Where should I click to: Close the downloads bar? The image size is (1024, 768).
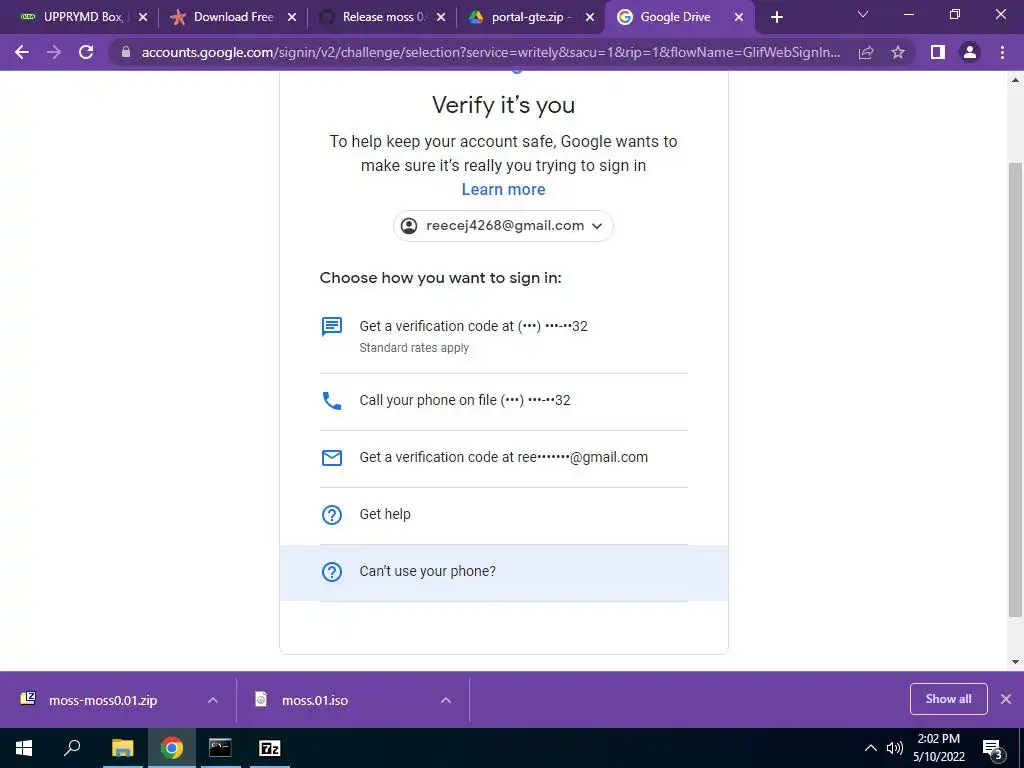pos(1006,699)
